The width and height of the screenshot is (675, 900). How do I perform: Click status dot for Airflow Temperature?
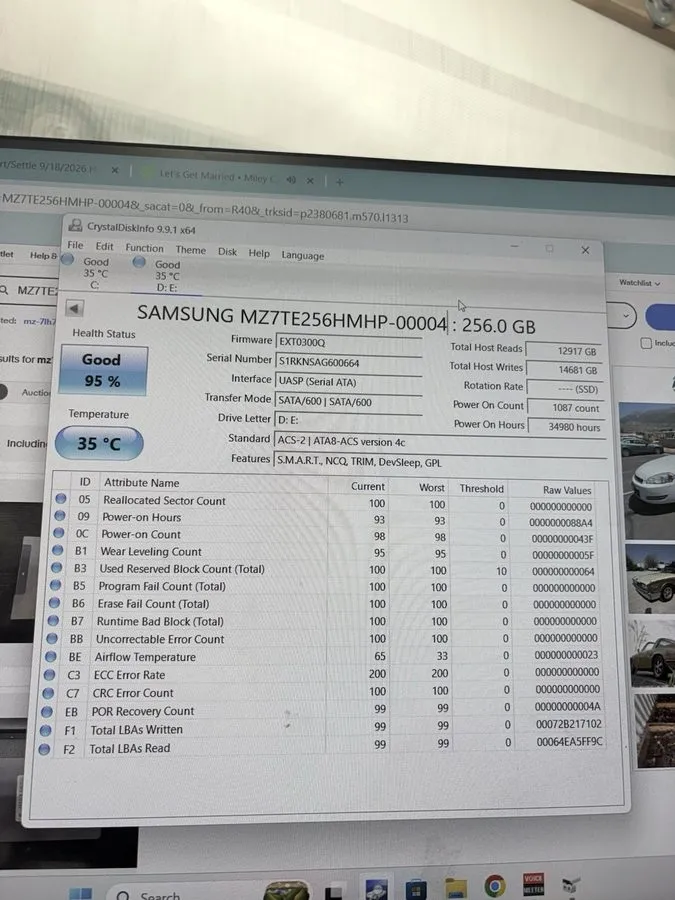51,656
